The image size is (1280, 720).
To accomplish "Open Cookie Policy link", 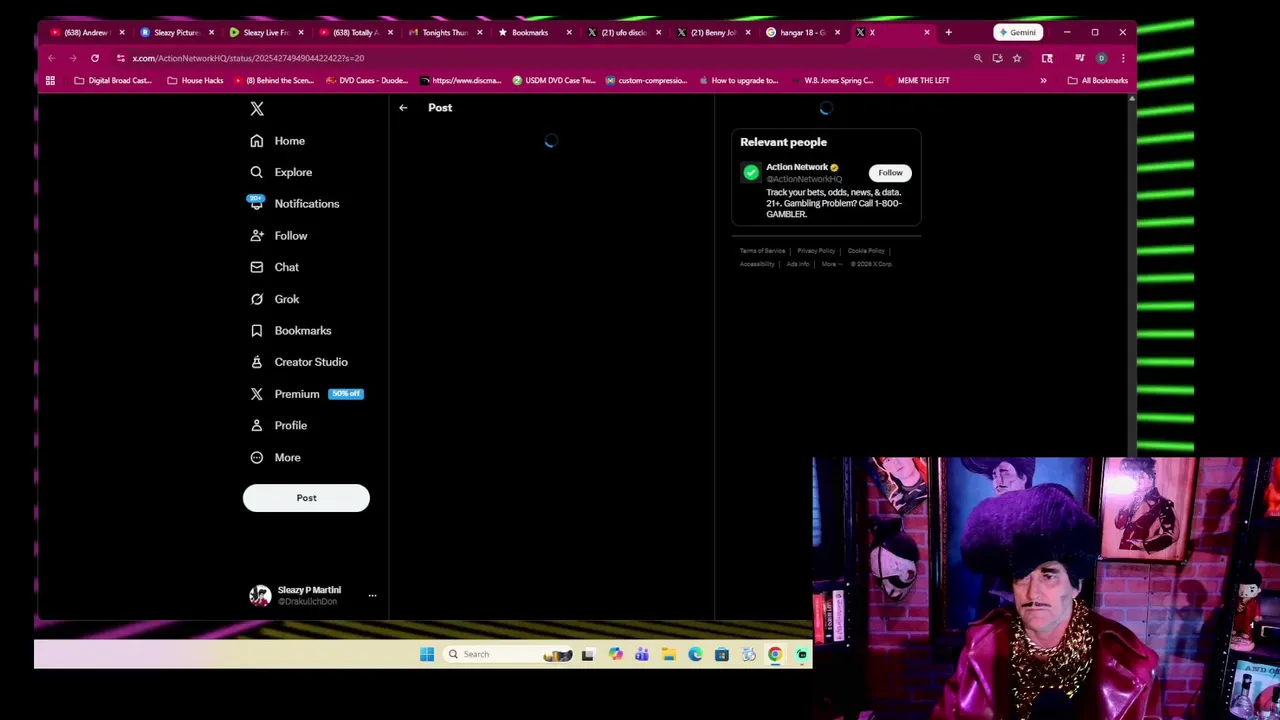I will click(x=866, y=251).
